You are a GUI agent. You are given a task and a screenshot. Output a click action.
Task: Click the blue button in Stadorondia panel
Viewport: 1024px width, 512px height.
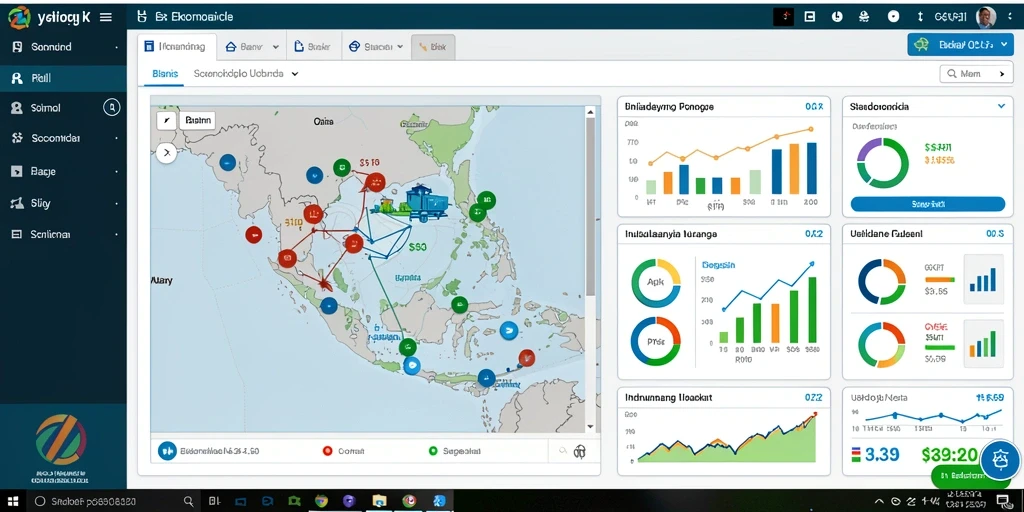927,204
